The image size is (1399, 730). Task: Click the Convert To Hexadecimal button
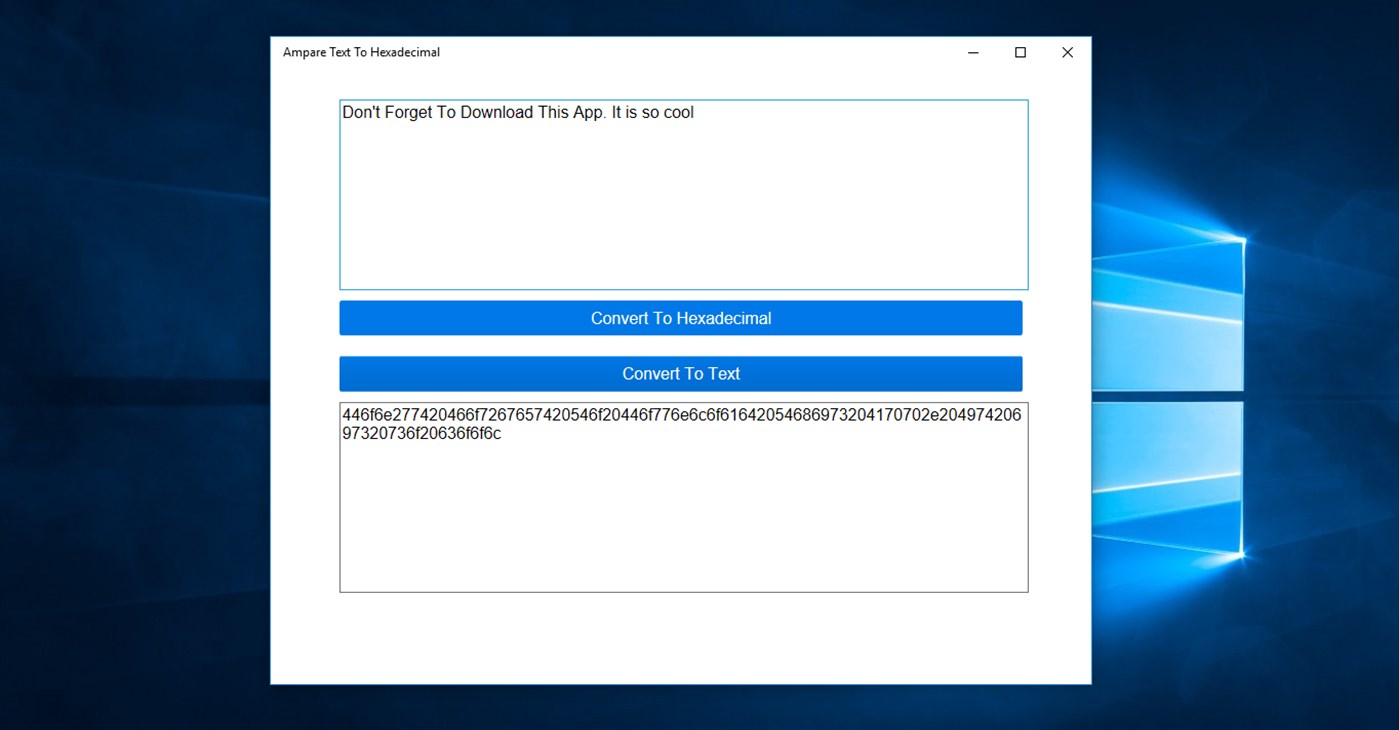(681, 317)
